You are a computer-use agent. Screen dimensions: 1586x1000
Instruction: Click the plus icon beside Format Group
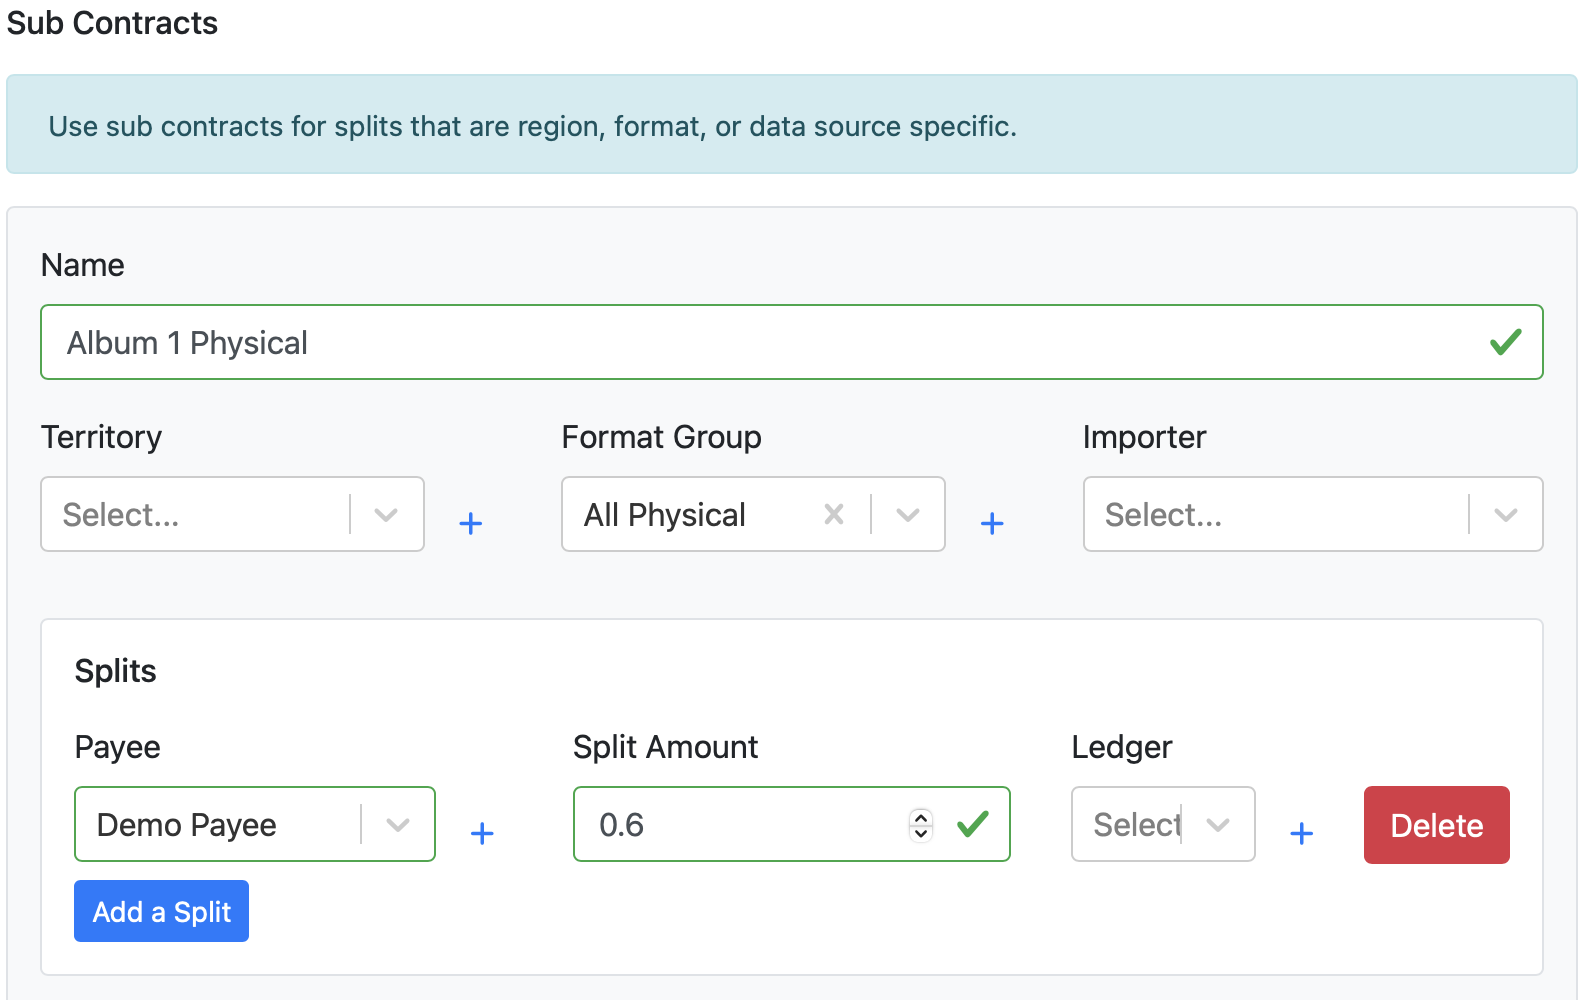pos(991,523)
